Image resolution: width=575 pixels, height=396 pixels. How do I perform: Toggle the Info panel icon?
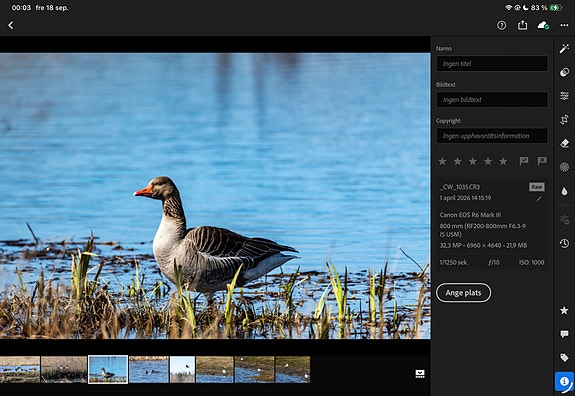pyautogui.click(x=564, y=382)
